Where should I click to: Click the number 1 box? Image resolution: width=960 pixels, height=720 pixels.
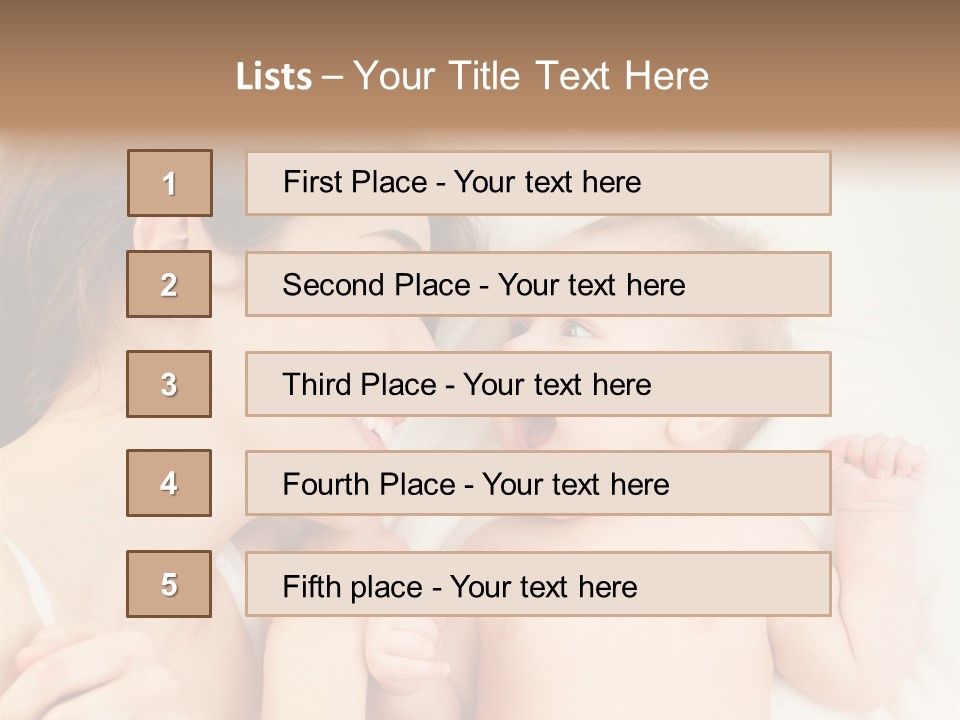coord(170,183)
